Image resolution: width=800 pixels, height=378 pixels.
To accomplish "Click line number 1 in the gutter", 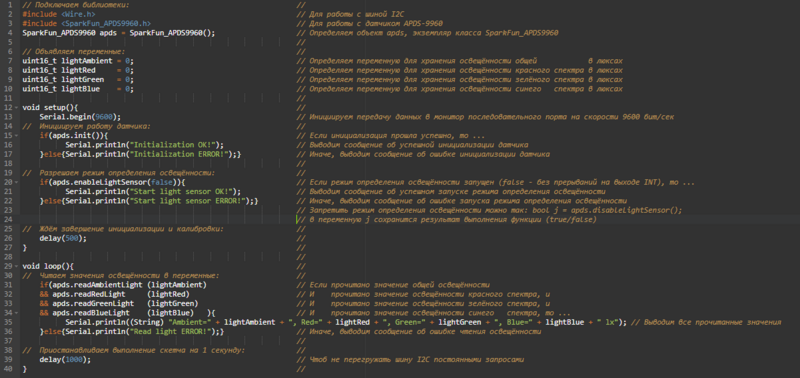I will [9, 5].
